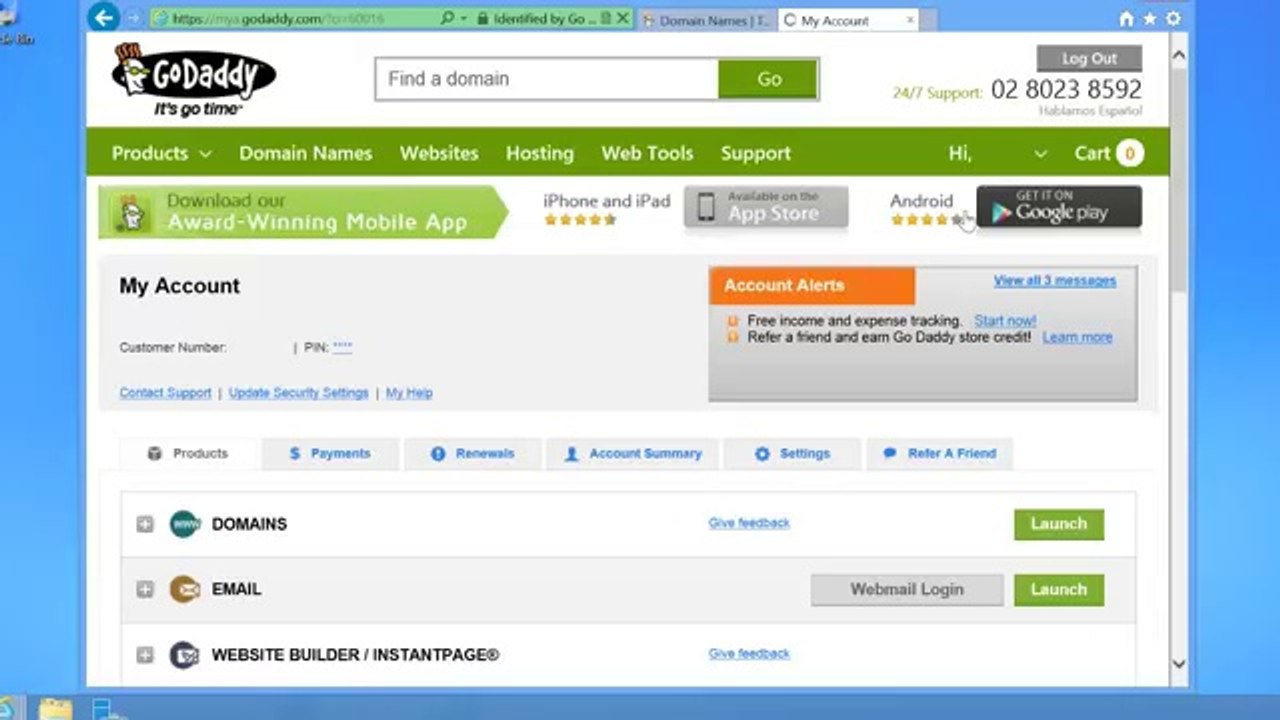Click Give feedback link in WEBSITE BUILDER row
The height and width of the screenshot is (720, 1280).
click(x=749, y=654)
